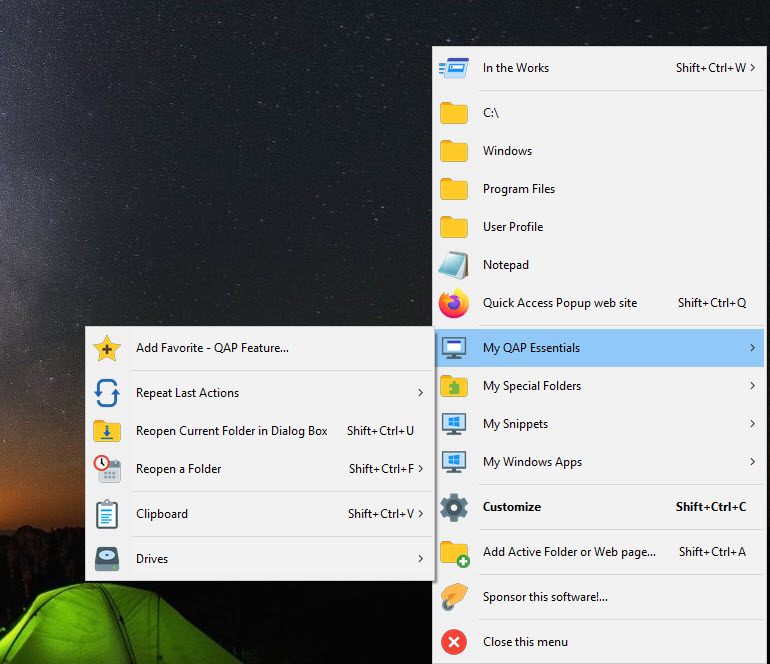Choose Reopen Current Folder in Dialog Box
The image size is (770, 664).
[x=260, y=431]
